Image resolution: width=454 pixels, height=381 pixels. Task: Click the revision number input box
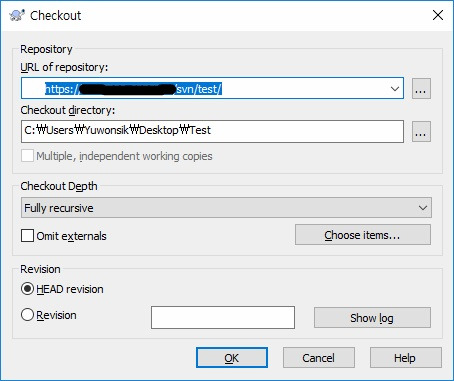point(223,317)
